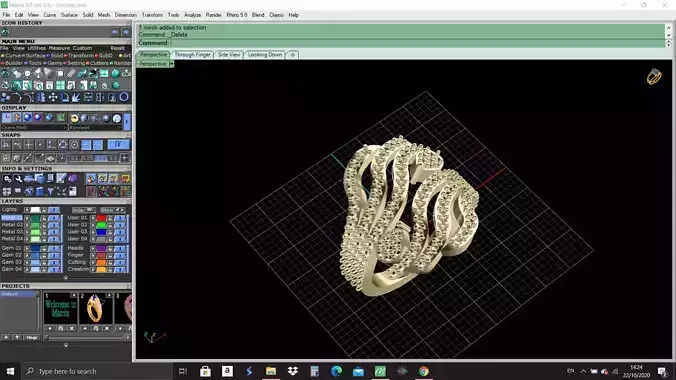Select the Gems category in Main Menu
The image size is (676, 380).
click(x=55, y=63)
